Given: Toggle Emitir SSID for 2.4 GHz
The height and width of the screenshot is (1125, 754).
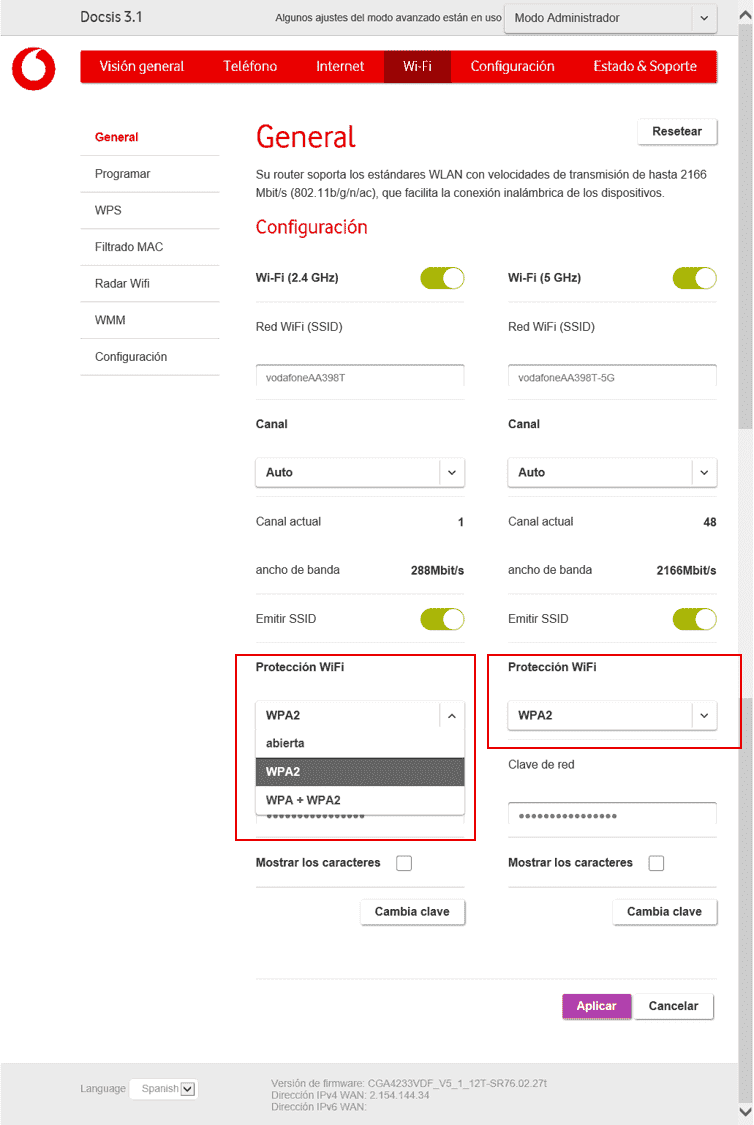Looking at the screenshot, I should pos(443,618).
